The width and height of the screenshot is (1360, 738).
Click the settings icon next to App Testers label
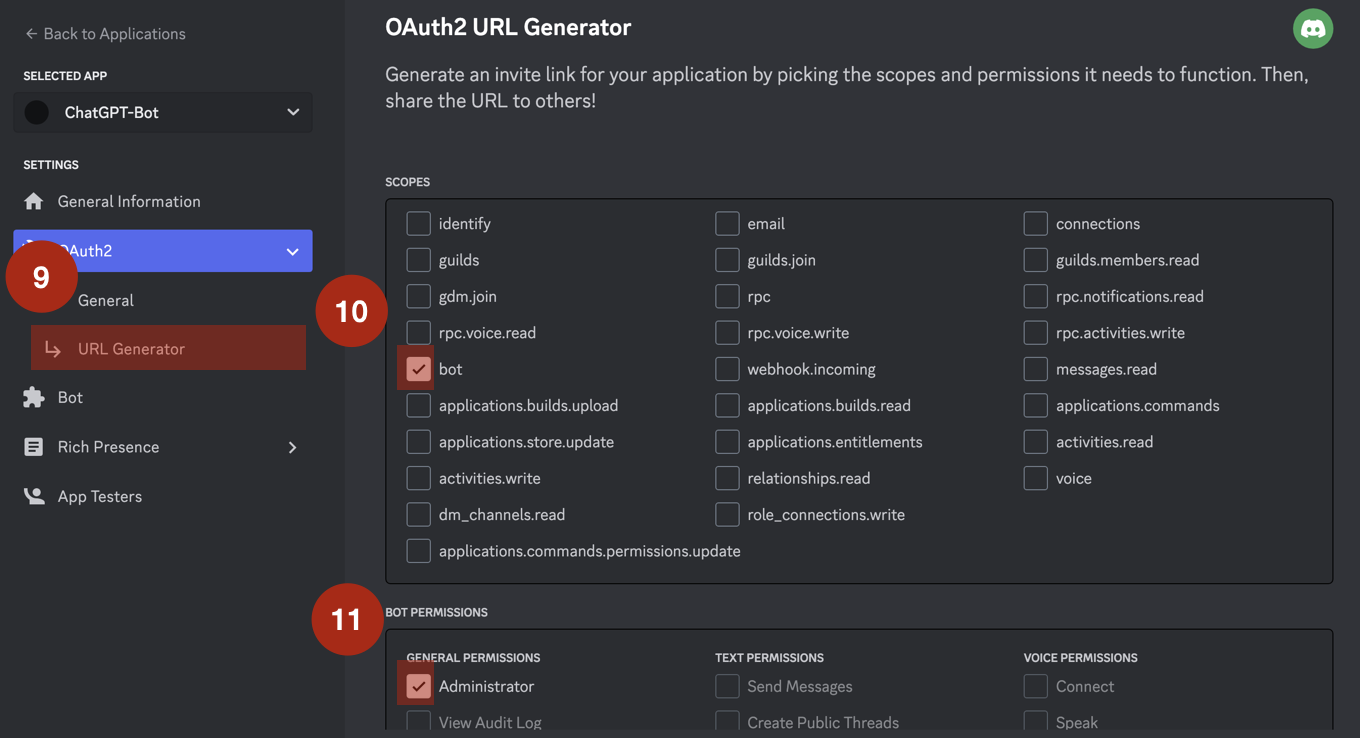click(x=34, y=496)
